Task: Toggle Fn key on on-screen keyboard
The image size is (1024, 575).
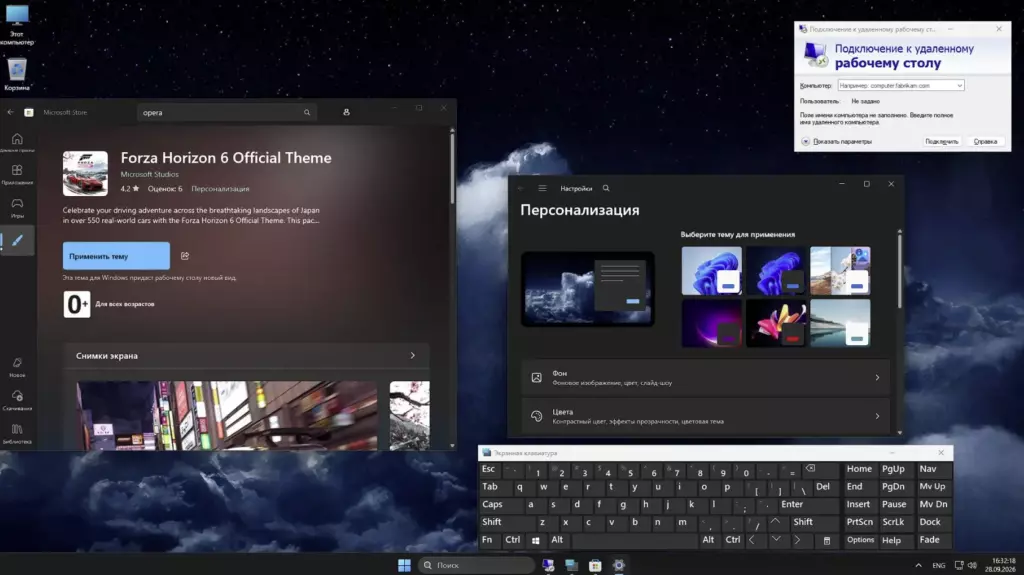Action: pos(489,540)
